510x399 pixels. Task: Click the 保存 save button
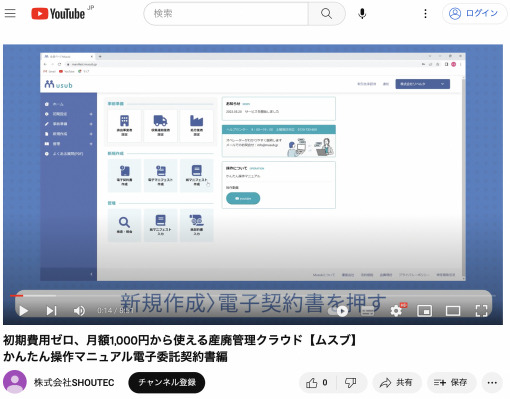[451, 383]
